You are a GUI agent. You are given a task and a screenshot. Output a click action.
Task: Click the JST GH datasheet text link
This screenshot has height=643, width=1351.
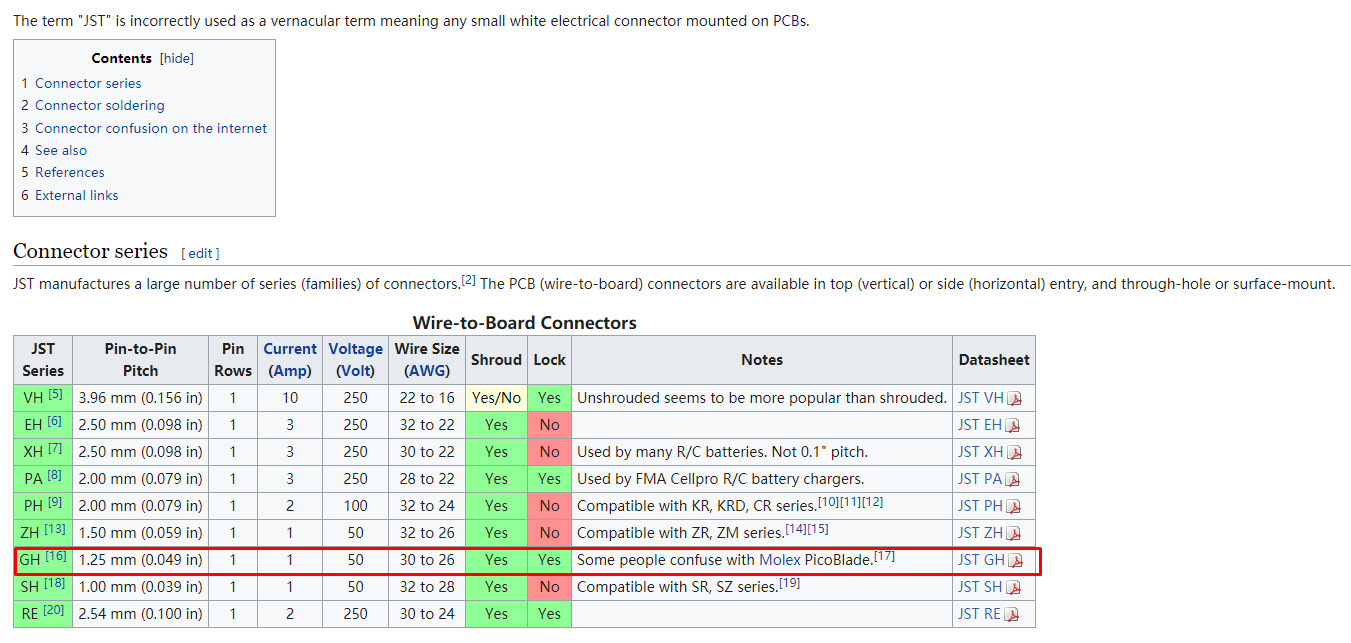click(981, 560)
